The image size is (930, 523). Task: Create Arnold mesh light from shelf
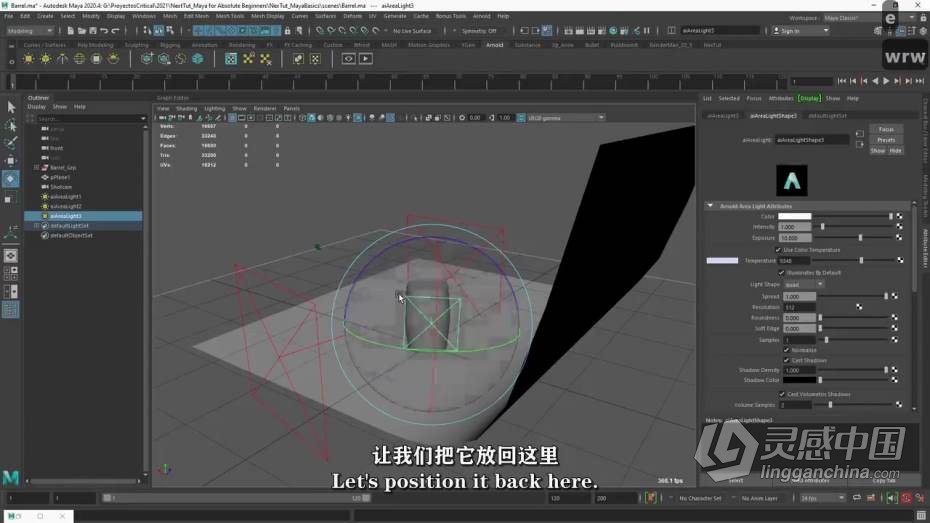coord(45,59)
